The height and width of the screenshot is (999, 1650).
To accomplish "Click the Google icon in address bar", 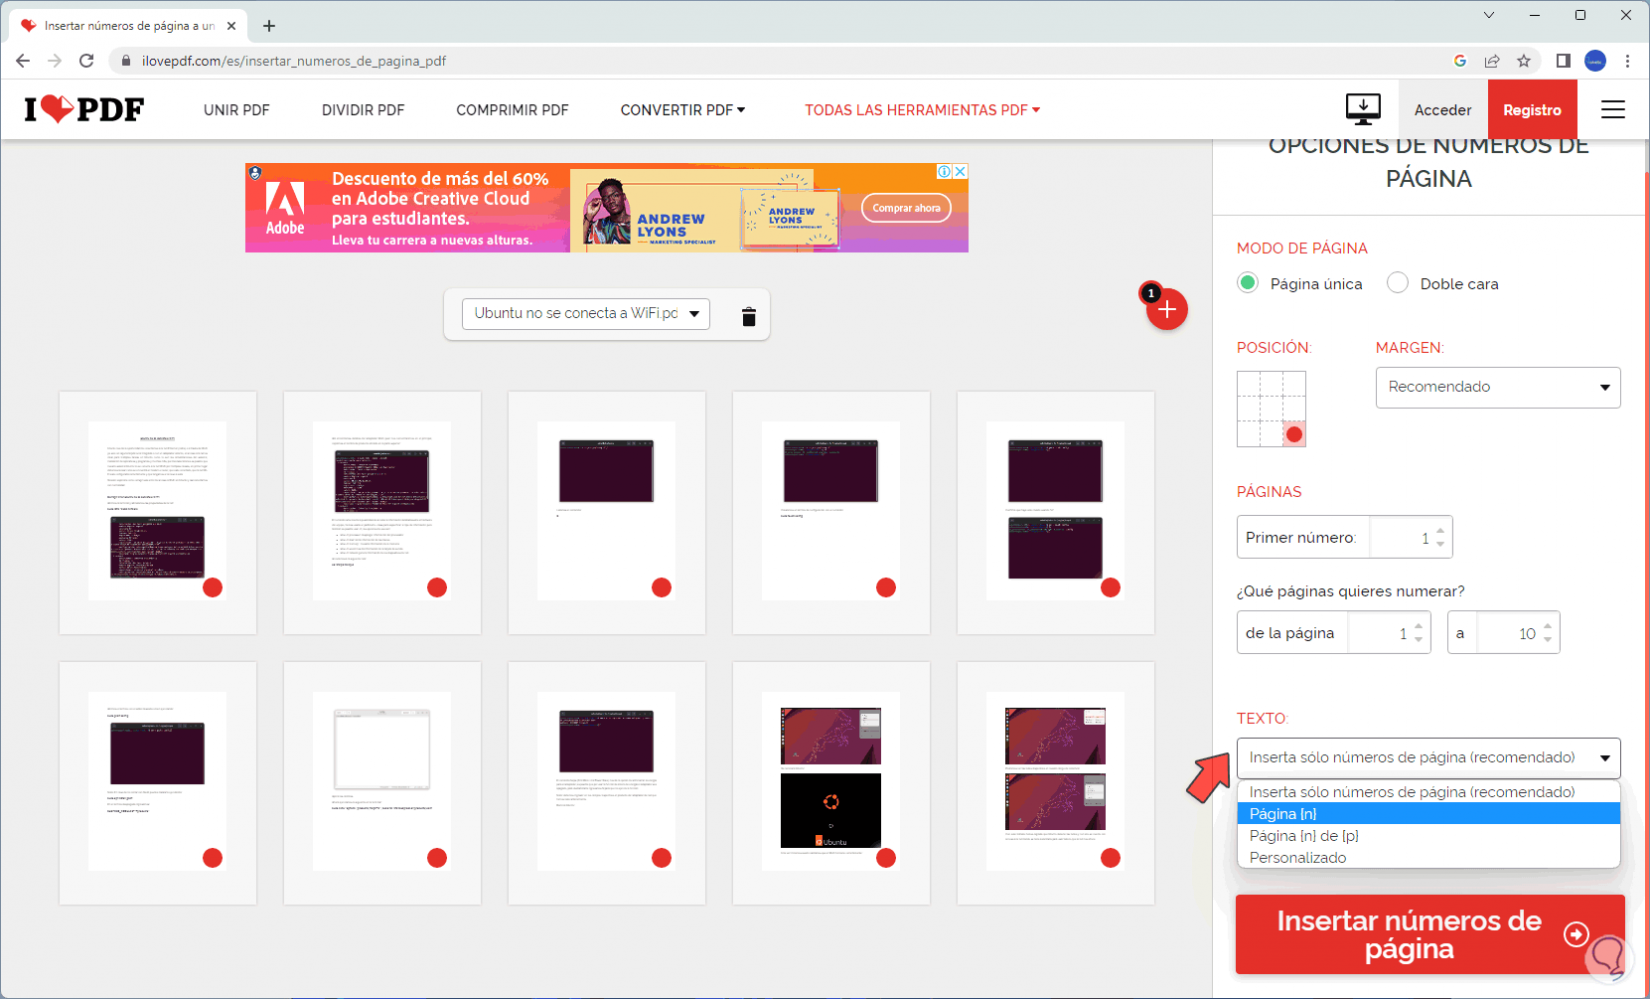I will [1460, 61].
